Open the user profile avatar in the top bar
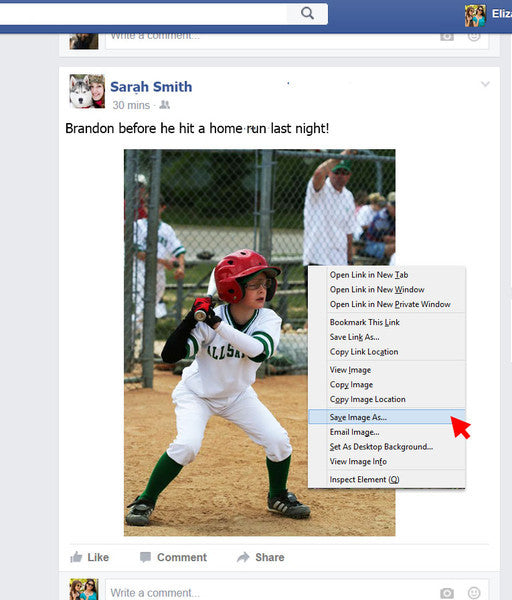Screen dimensions: 512x600 475,16
